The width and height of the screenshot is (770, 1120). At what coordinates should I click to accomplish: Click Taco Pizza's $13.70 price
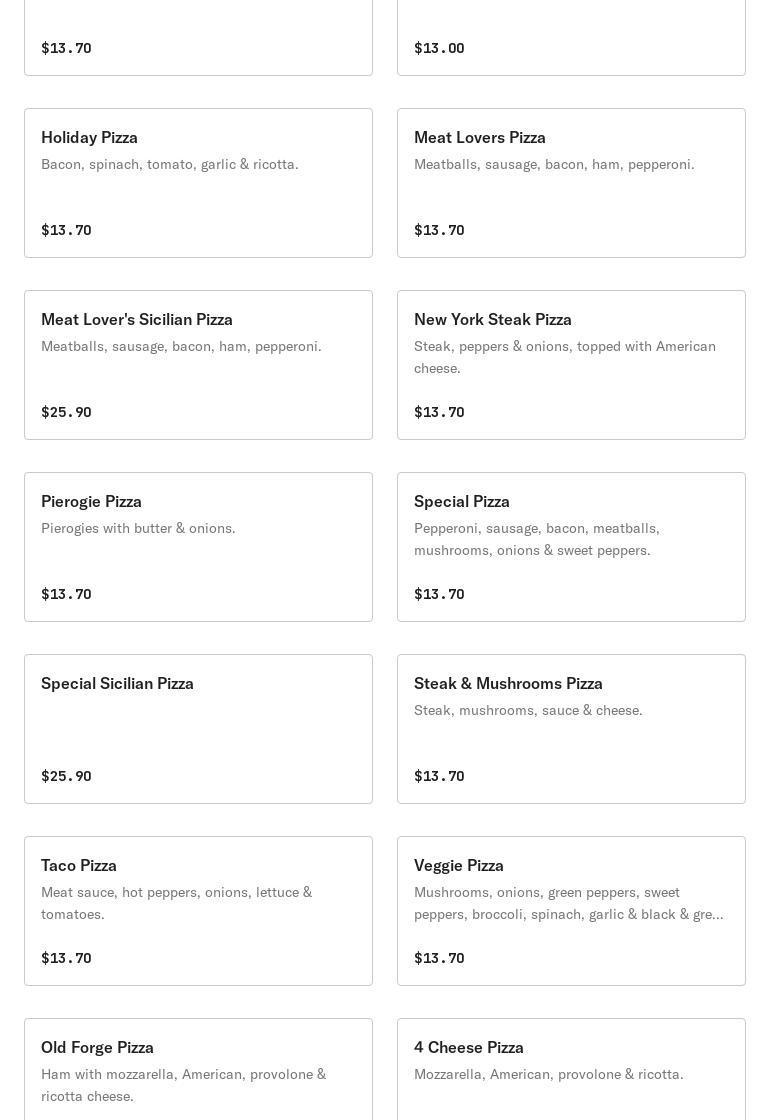coord(66,958)
